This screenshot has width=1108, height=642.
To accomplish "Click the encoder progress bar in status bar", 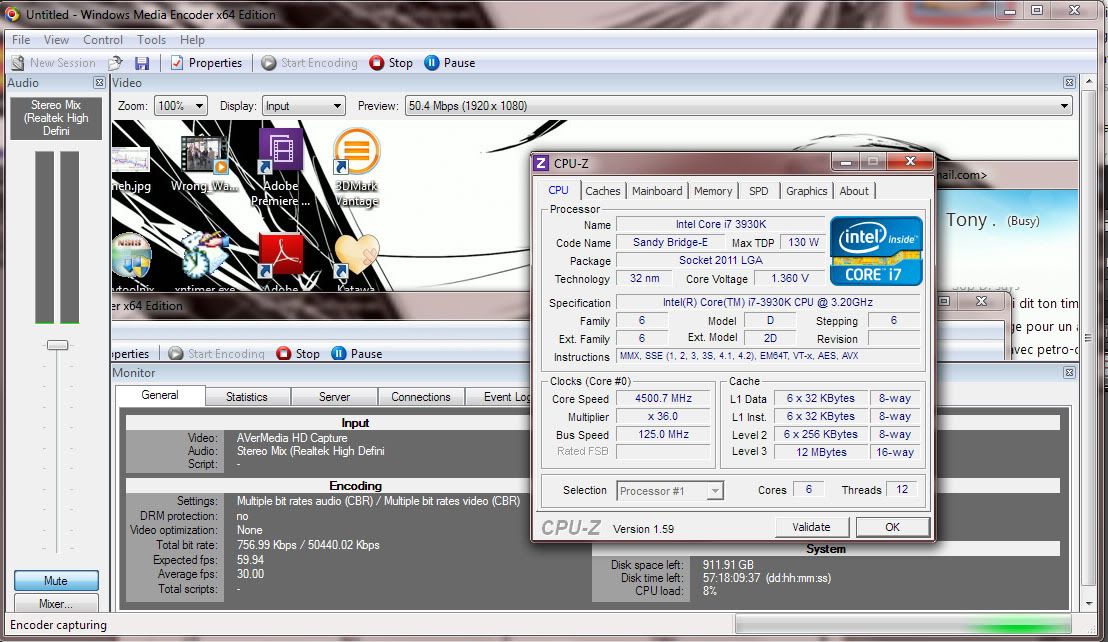I will pyautogui.click(x=903, y=625).
